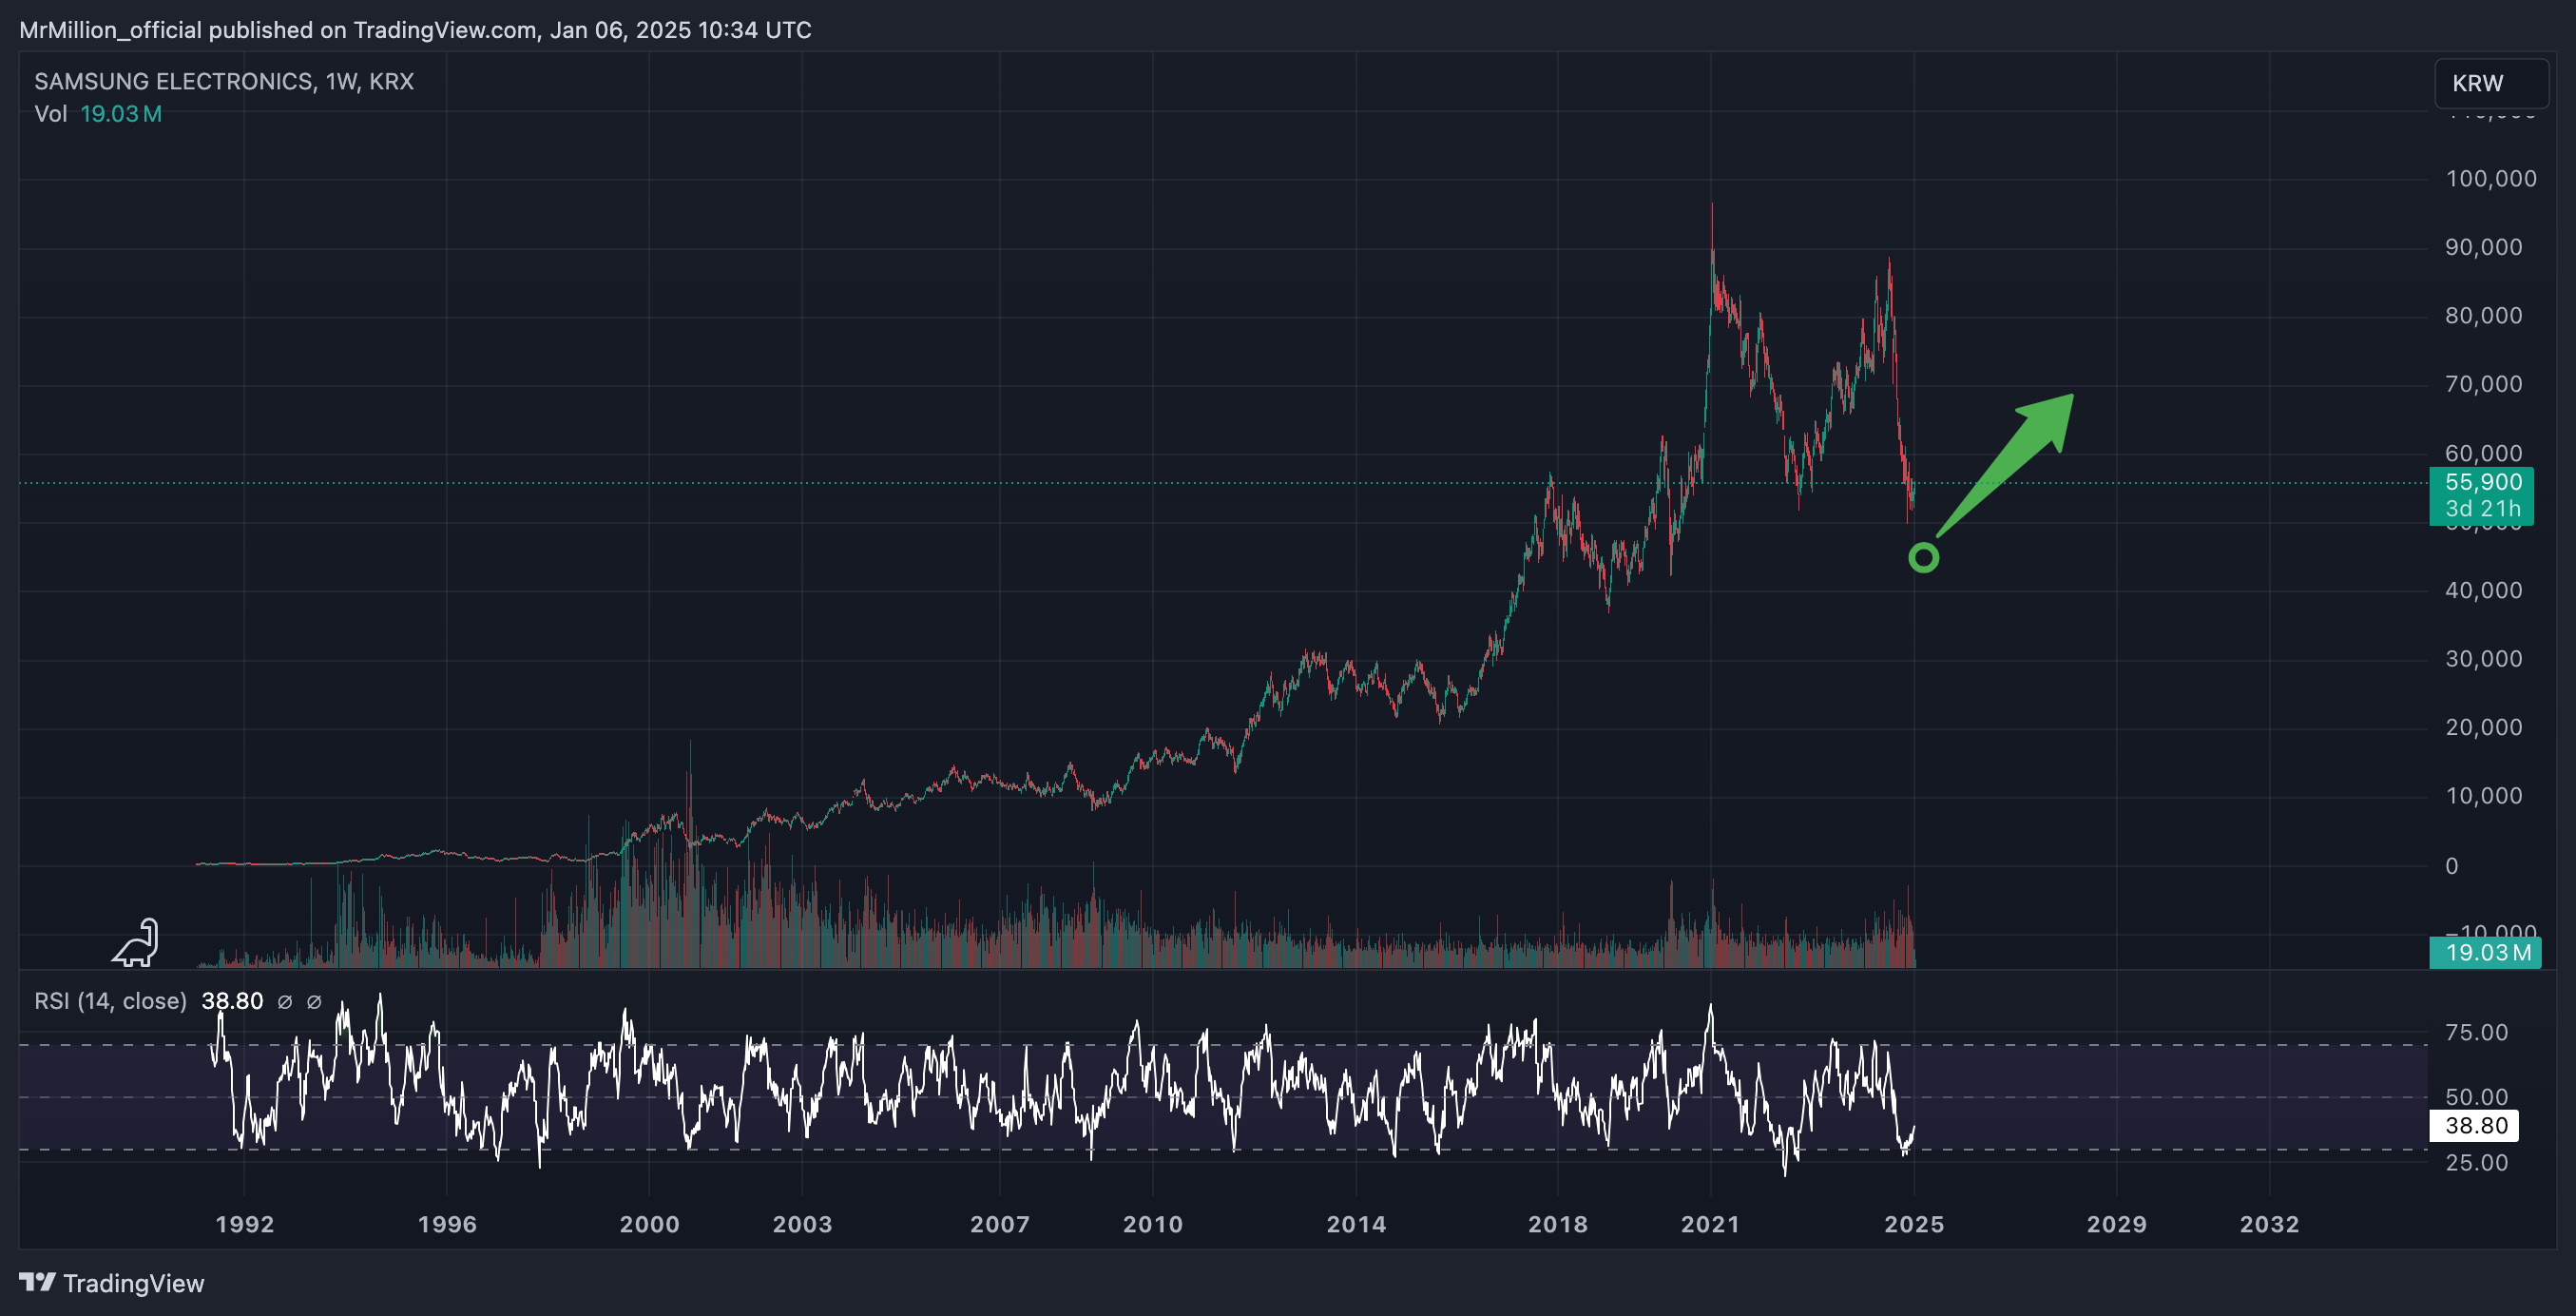Click the 25.00 RSI axis label

(2477, 1163)
